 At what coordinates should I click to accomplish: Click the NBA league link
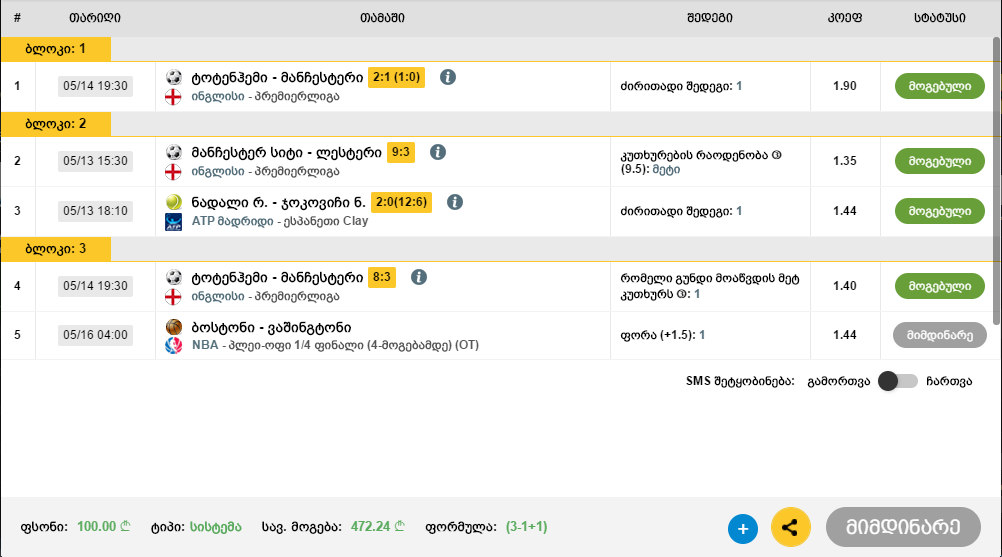[204, 345]
